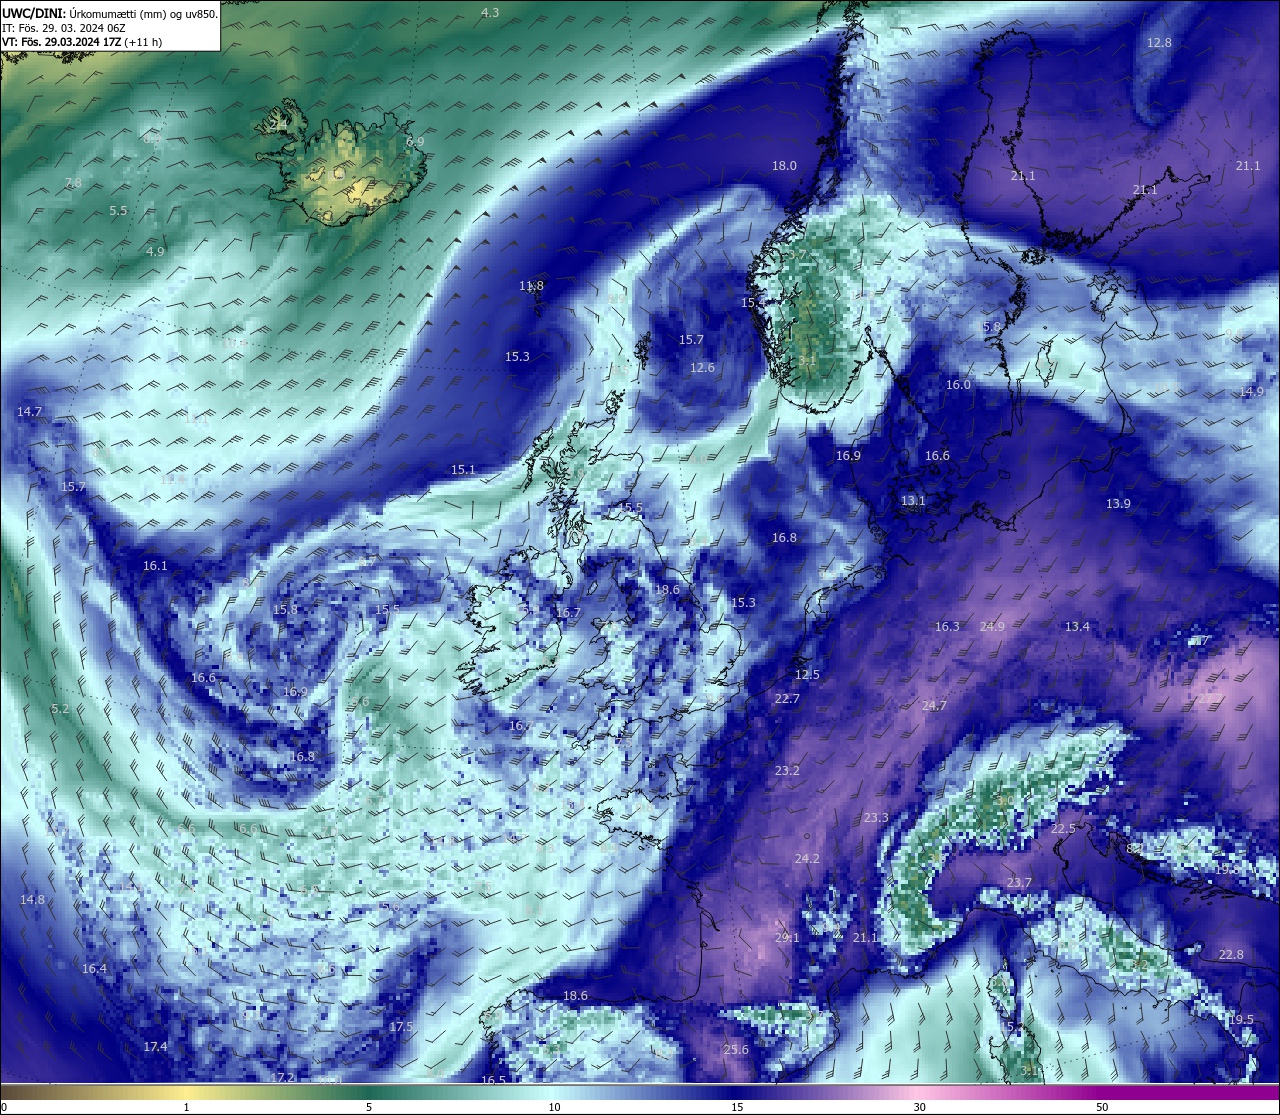Click the 14.7 value label
The image size is (1280, 1115).
point(30,412)
